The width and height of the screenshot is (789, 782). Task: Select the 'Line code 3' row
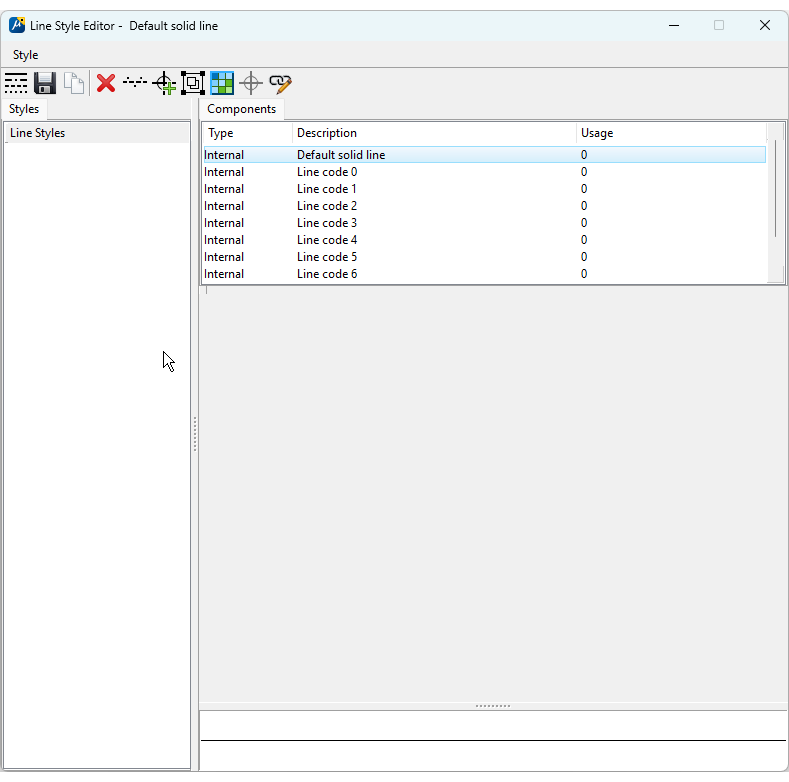coord(485,223)
